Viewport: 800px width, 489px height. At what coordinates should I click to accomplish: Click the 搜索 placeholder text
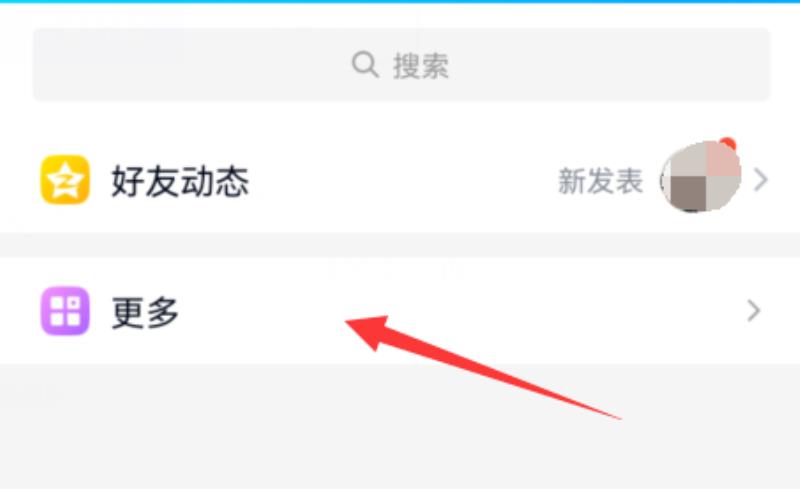point(421,65)
